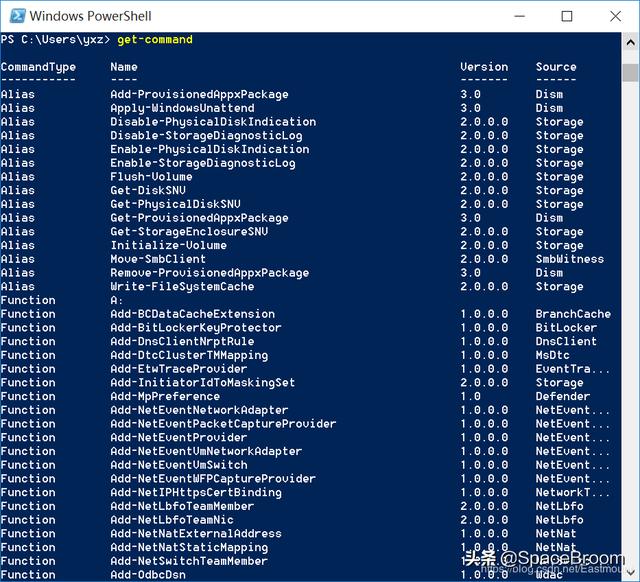Select Enable-StorageDiagnosticLog entry

point(203,163)
